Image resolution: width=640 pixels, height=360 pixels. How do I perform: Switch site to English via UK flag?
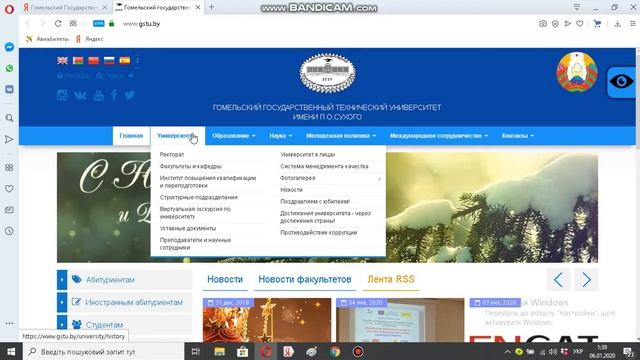coord(62,60)
